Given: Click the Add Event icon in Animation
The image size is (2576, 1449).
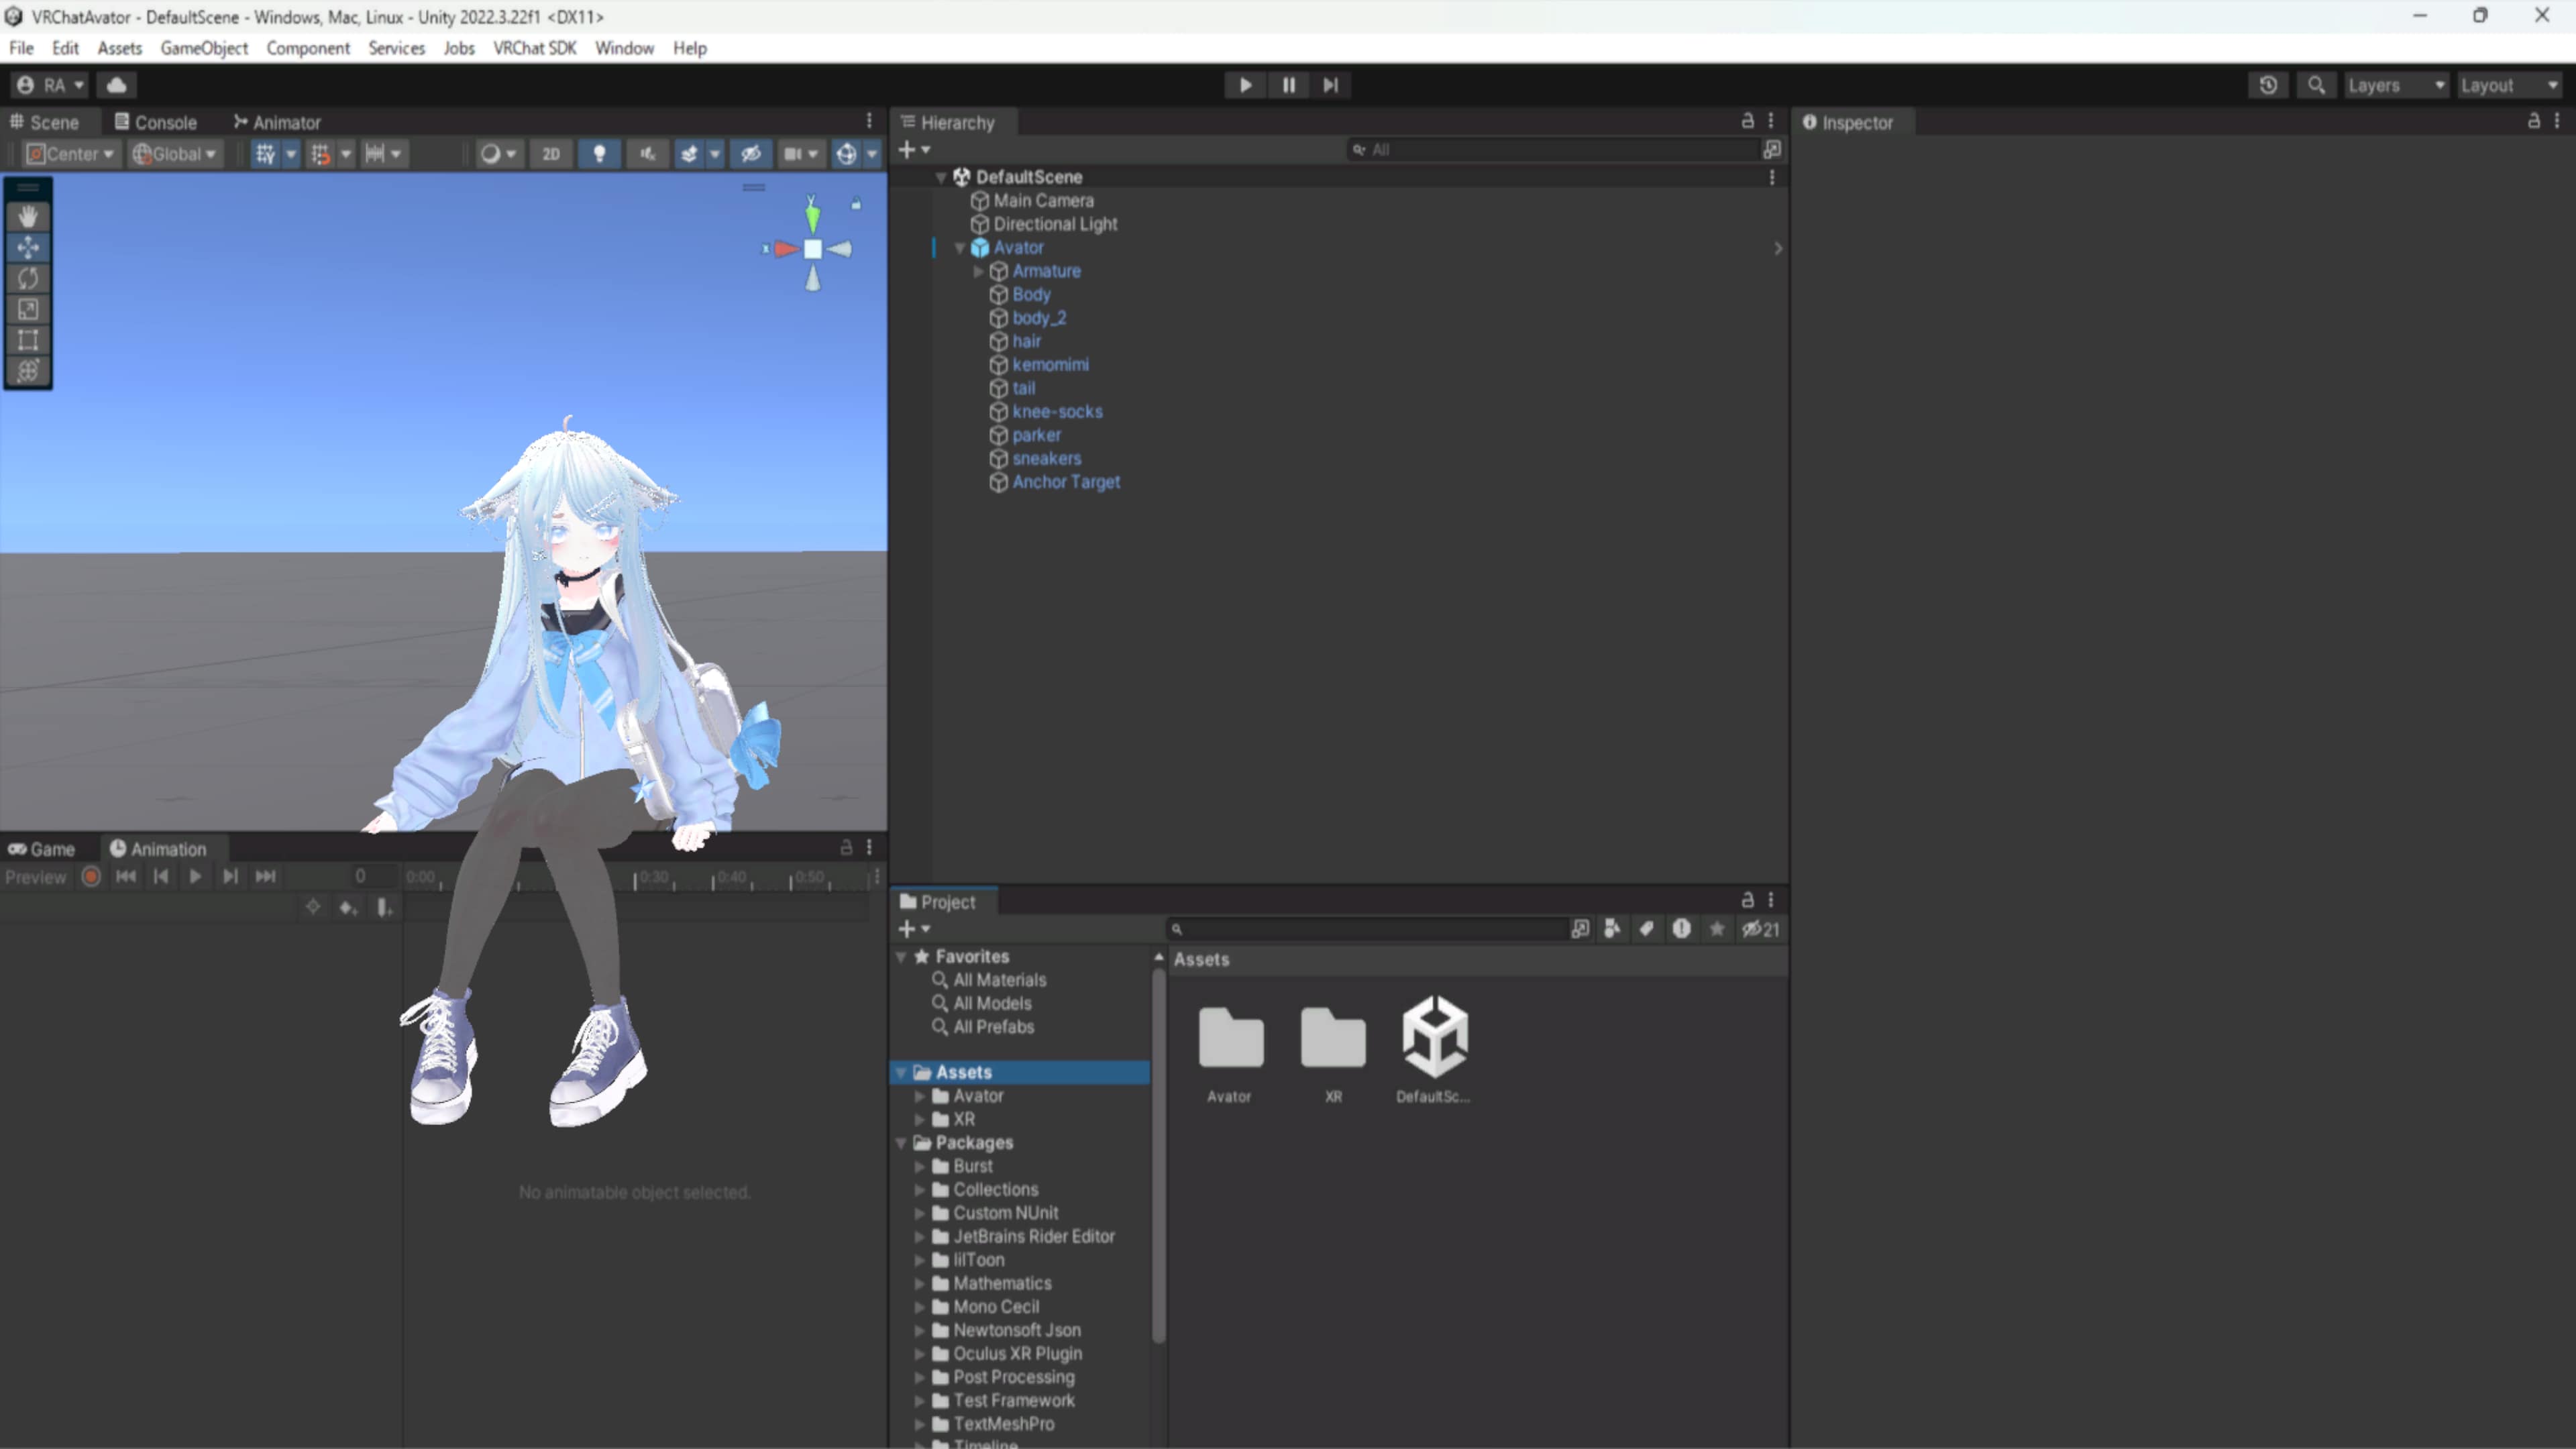Looking at the screenshot, I should 384,907.
